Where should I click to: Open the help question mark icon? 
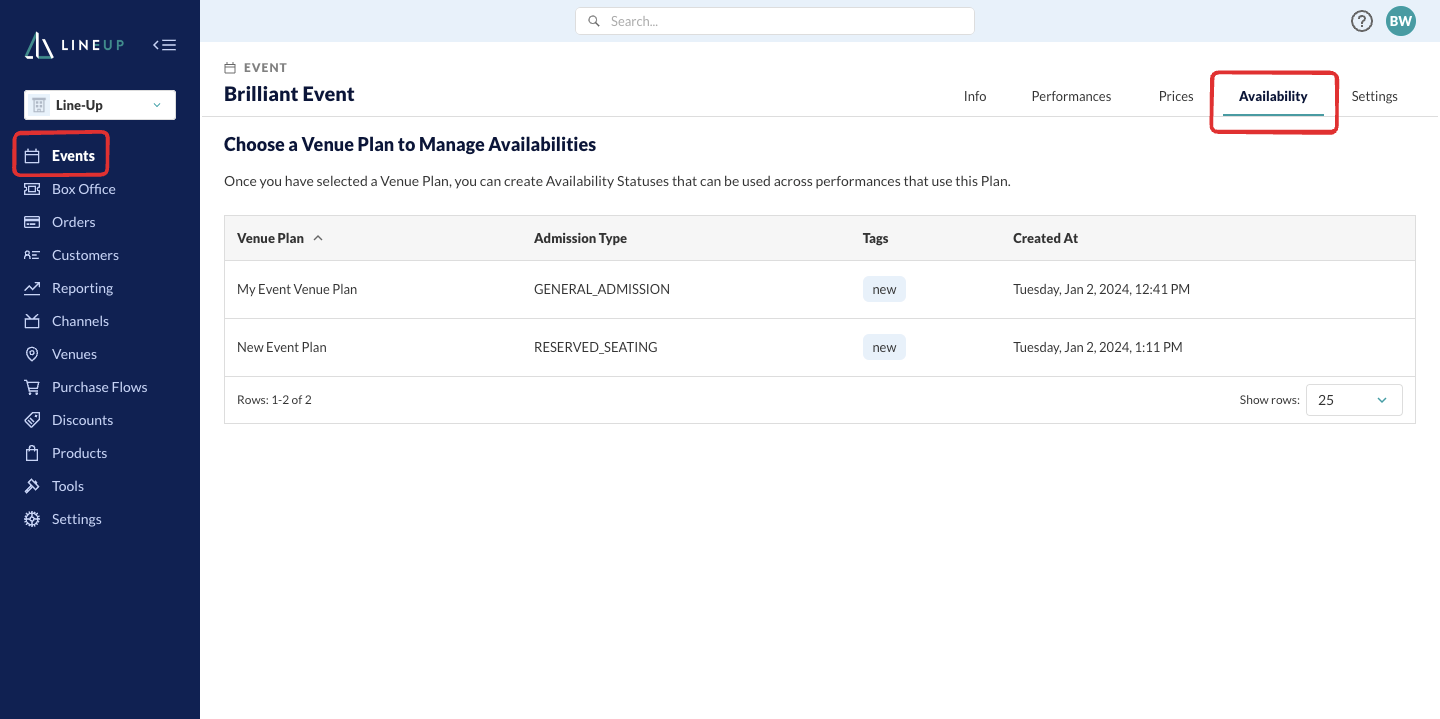[x=1362, y=21]
